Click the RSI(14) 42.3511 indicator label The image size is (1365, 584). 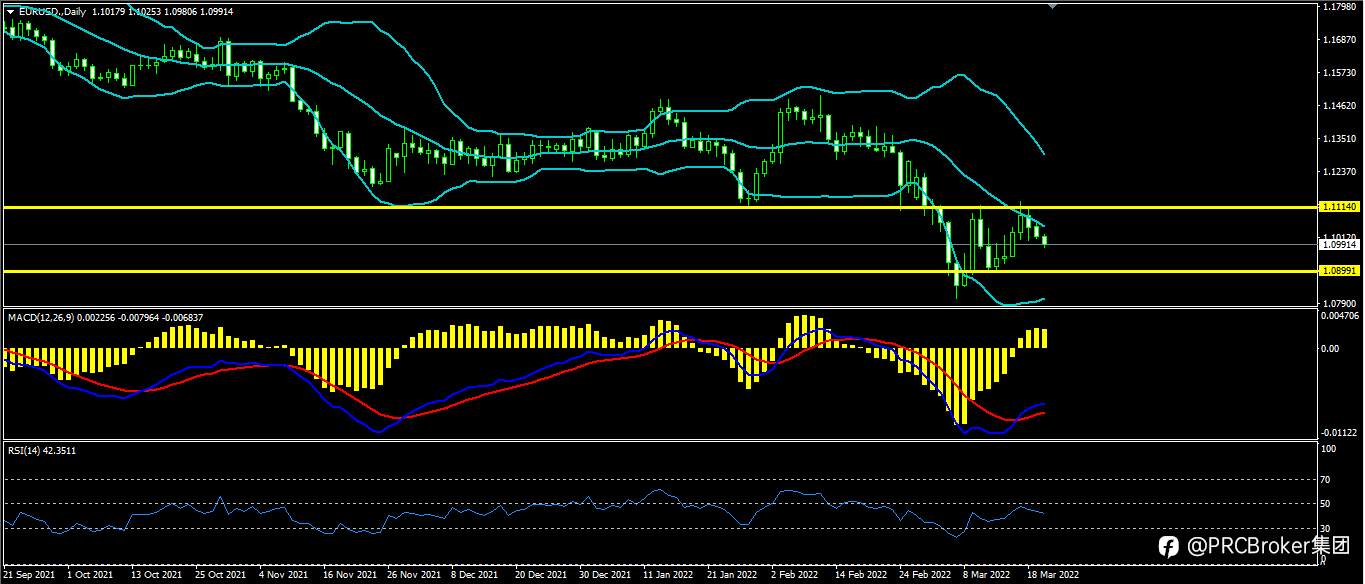[x=42, y=451]
